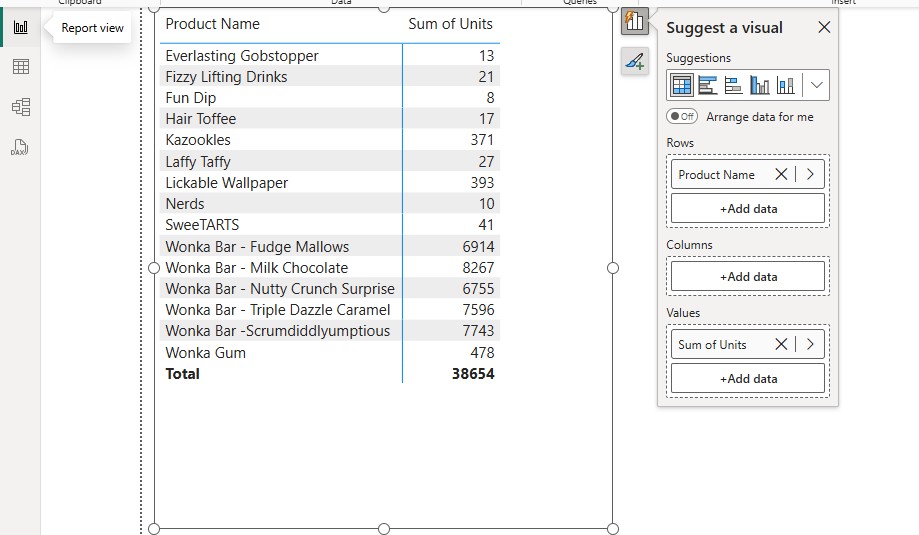The image size is (919, 535).
Task: Close the Suggest a visual pane
Action: click(824, 27)
